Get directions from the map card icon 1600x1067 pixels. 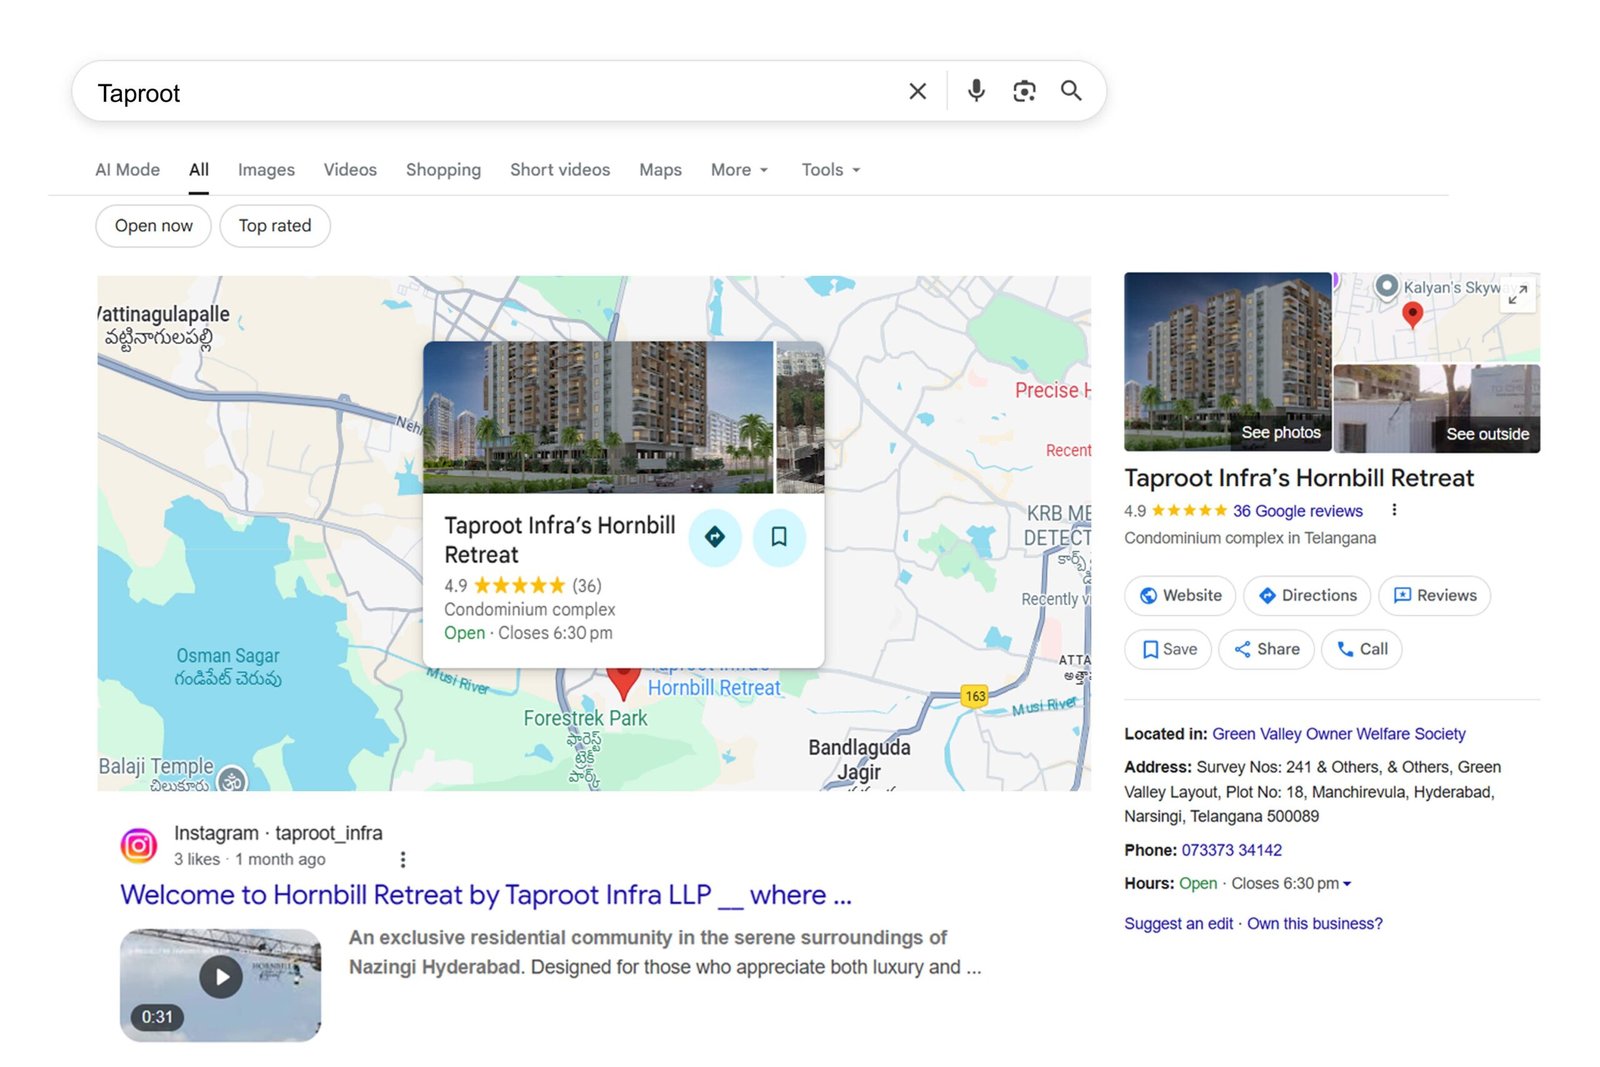[715, 537]
